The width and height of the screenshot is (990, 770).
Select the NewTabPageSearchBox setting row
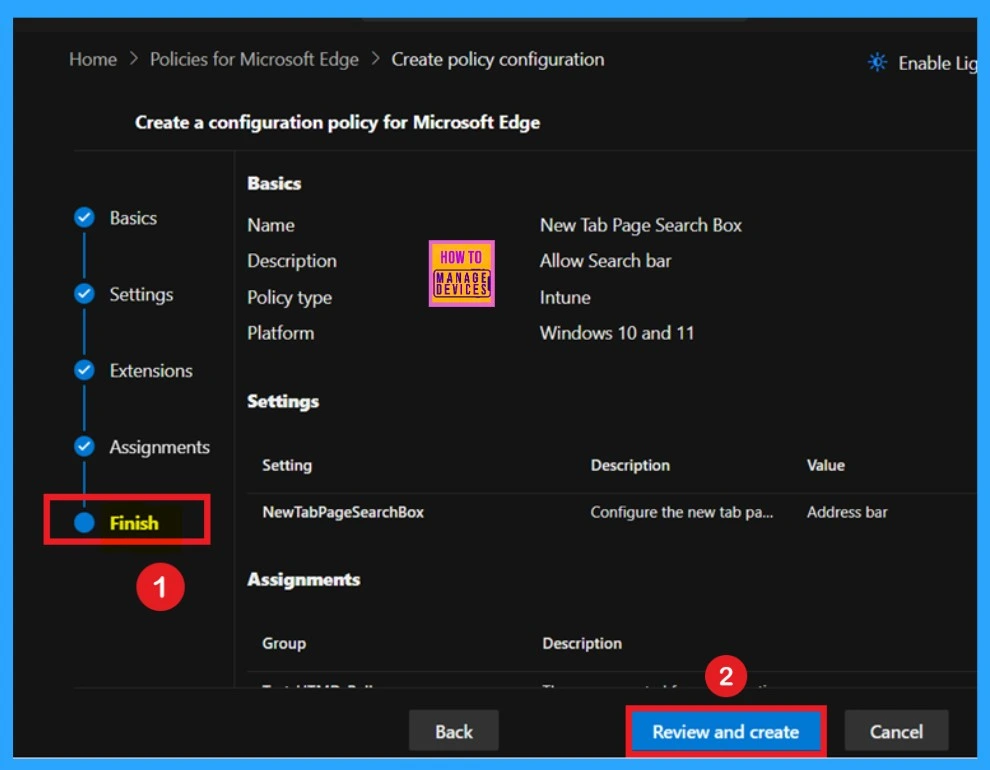click(x=343, y=512)
